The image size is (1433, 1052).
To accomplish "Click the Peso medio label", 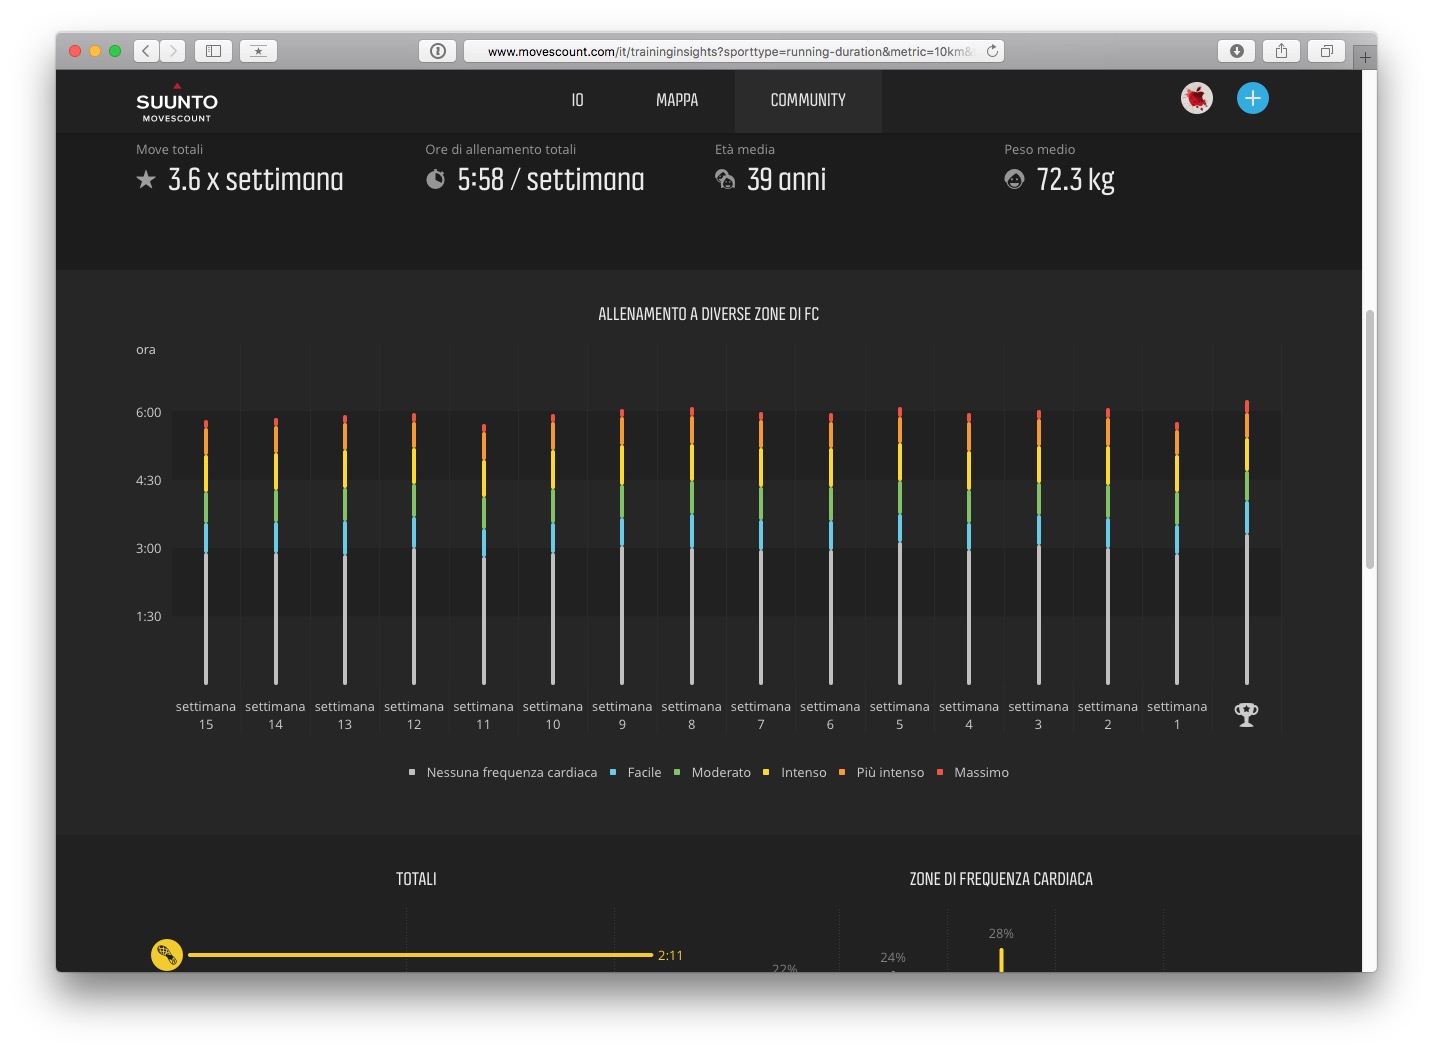I will pyautogui.click(x=1040, y=149).
